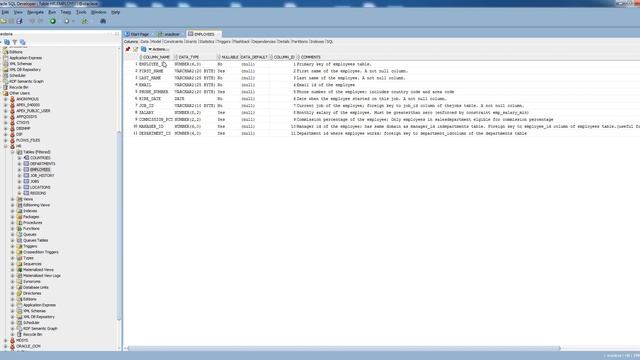Click the horizontal scrollbar of column grid
Viewport: 640px width, 360px height.
[x=344, y=348]
